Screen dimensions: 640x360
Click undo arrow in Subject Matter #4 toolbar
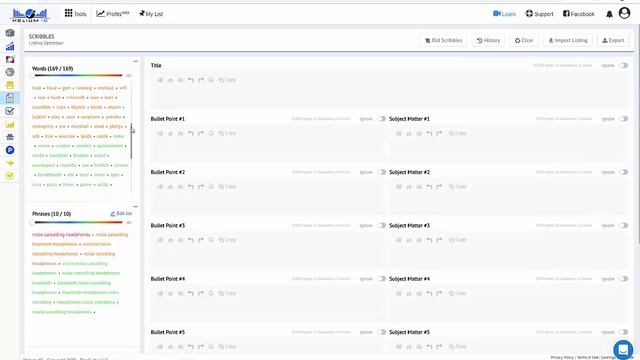429,293
